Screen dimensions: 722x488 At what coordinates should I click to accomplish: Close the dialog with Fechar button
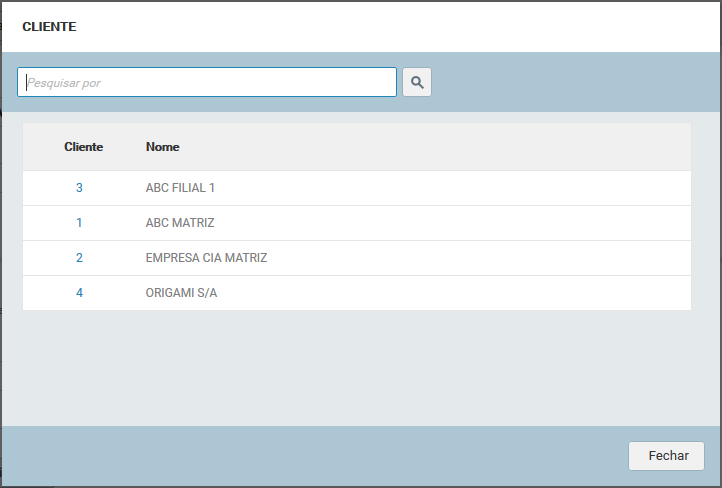[666, 456]
